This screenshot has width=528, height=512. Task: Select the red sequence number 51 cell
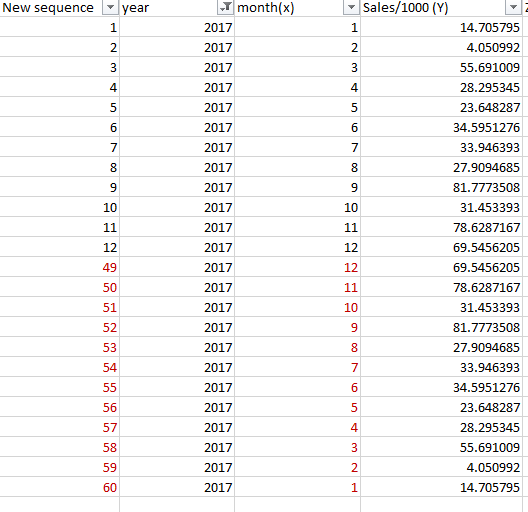tap(60, 307)
